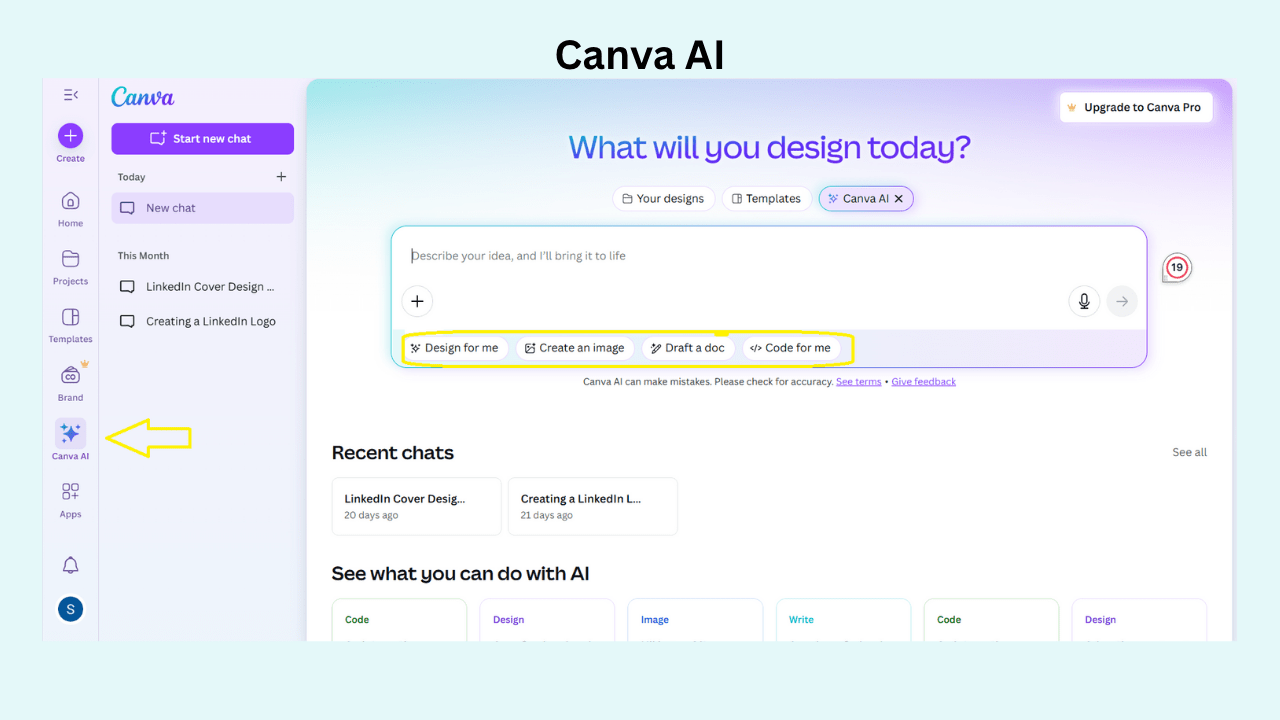
Task: Remove the Canva AI filter chip
Action: [x=899, y=198]
